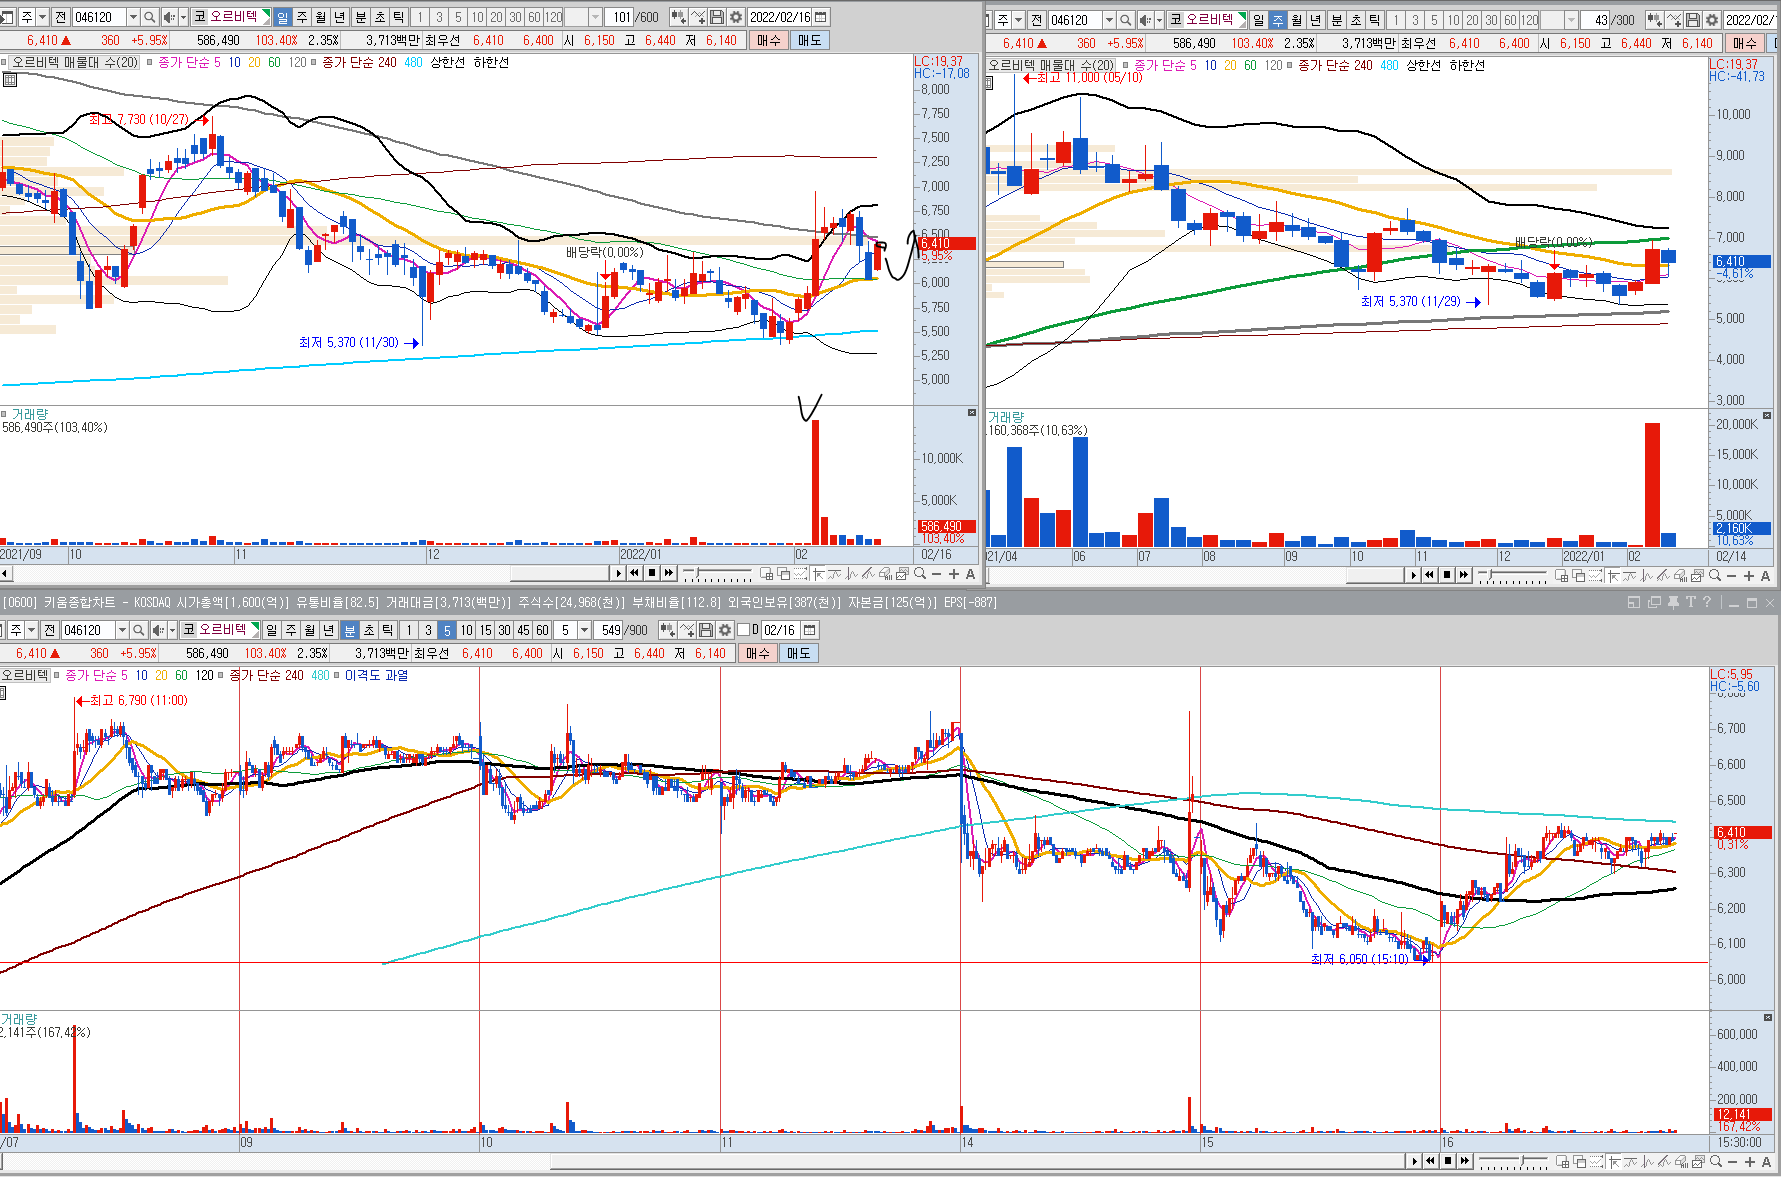Open settings gear in top-right chart toolbar
This screenshot has height=1178, width=1781.
point(1712,20)
